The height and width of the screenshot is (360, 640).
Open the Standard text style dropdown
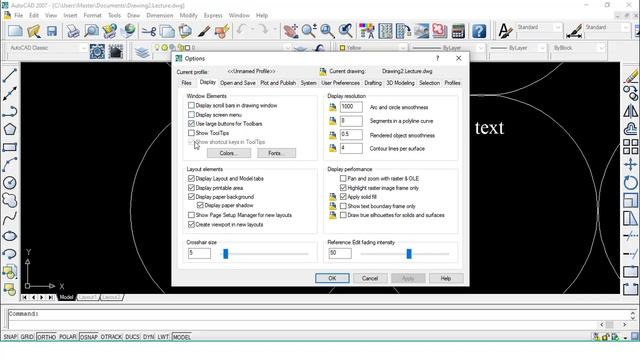pos(558,27)
